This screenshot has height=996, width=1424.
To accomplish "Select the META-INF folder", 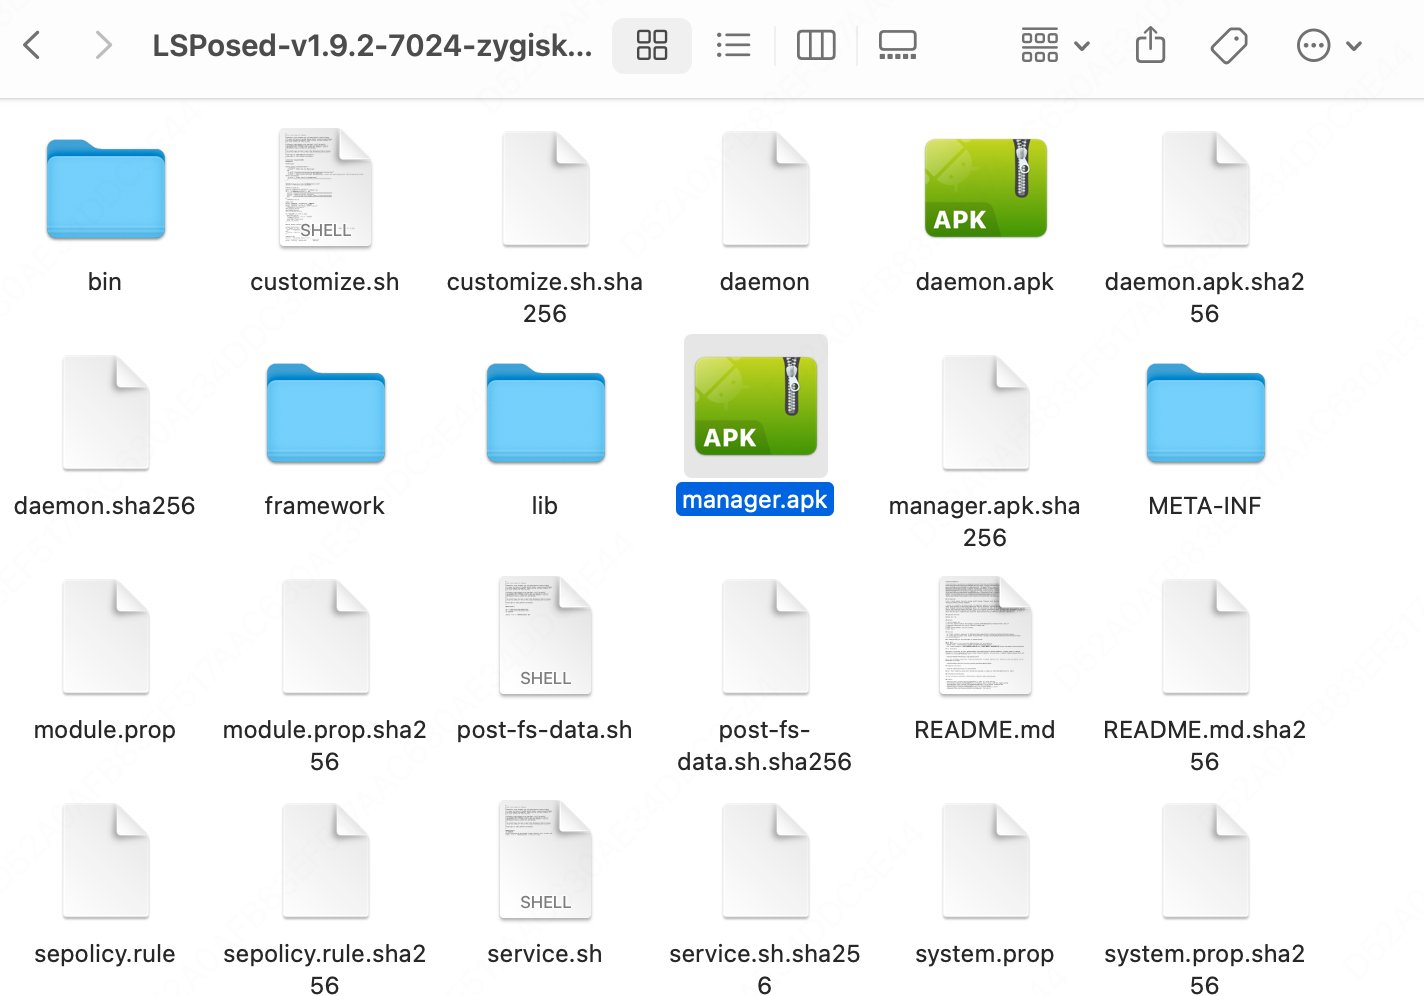I will (x=1205, y=413).
